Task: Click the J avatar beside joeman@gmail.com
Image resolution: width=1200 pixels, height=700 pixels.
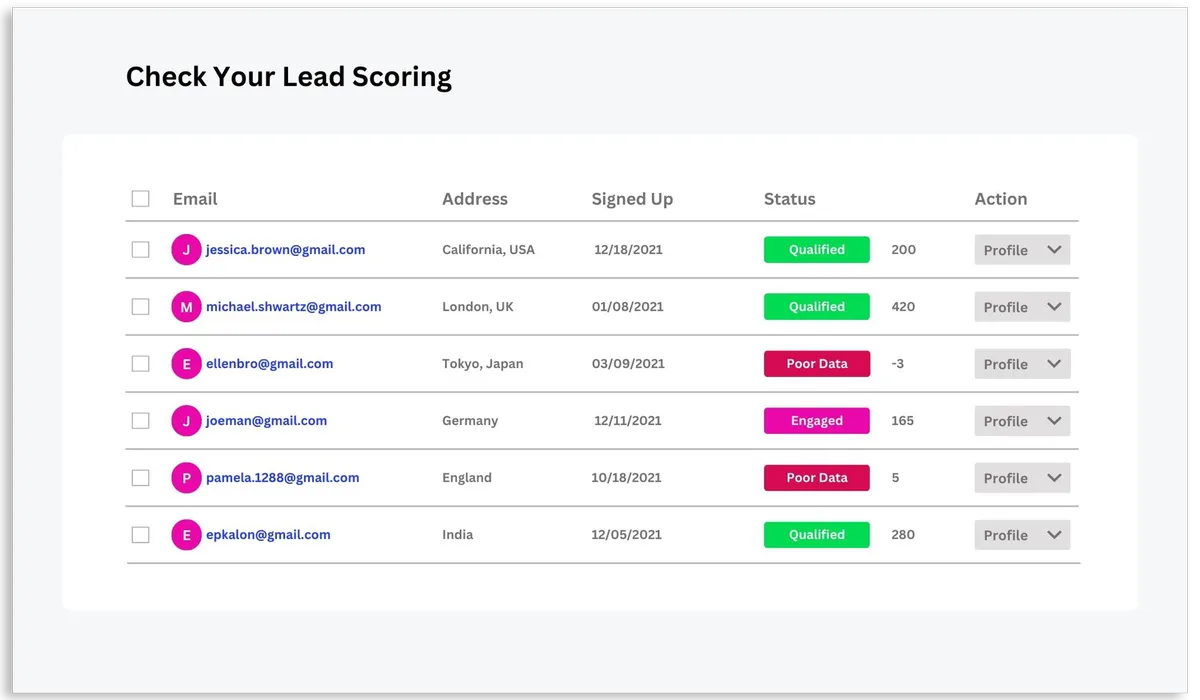Action: click(186, 421)
